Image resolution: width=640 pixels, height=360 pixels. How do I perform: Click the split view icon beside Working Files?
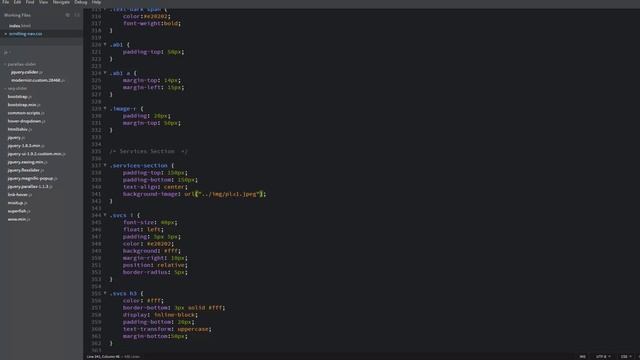(77, 15)
